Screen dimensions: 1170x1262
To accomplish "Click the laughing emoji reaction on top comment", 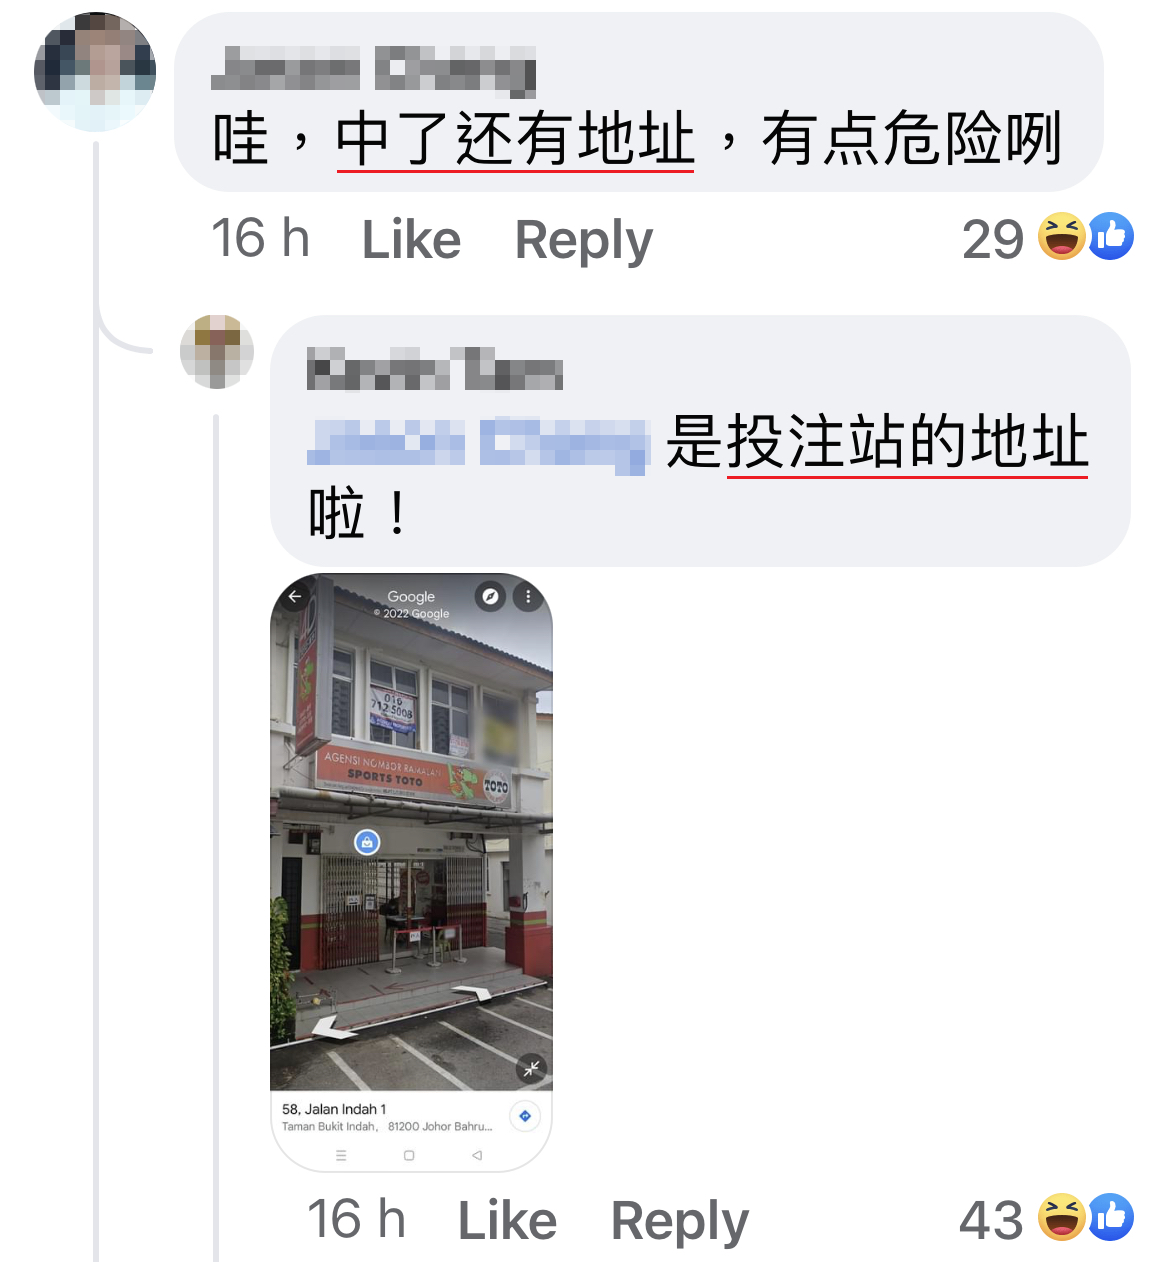I will 1062,236.
